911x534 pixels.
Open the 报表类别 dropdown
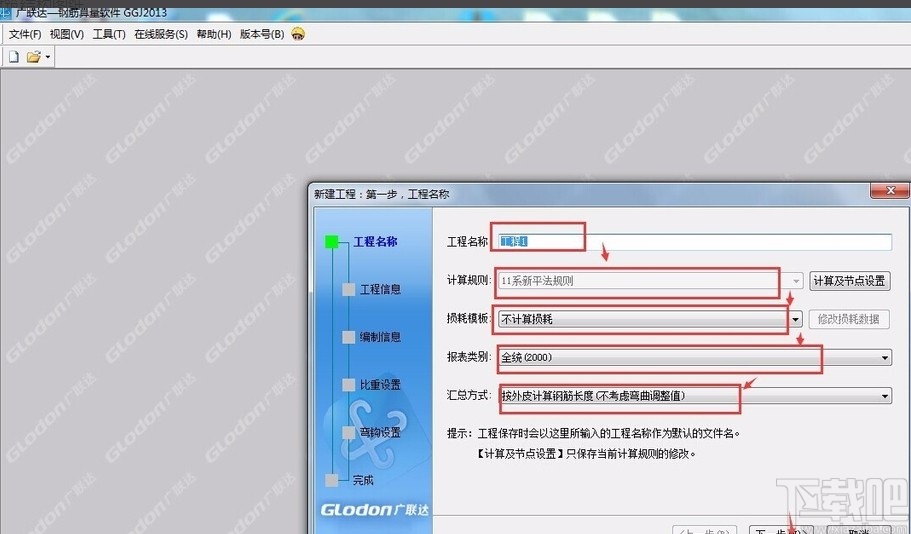pyautogui.click(x=695, y=357)
